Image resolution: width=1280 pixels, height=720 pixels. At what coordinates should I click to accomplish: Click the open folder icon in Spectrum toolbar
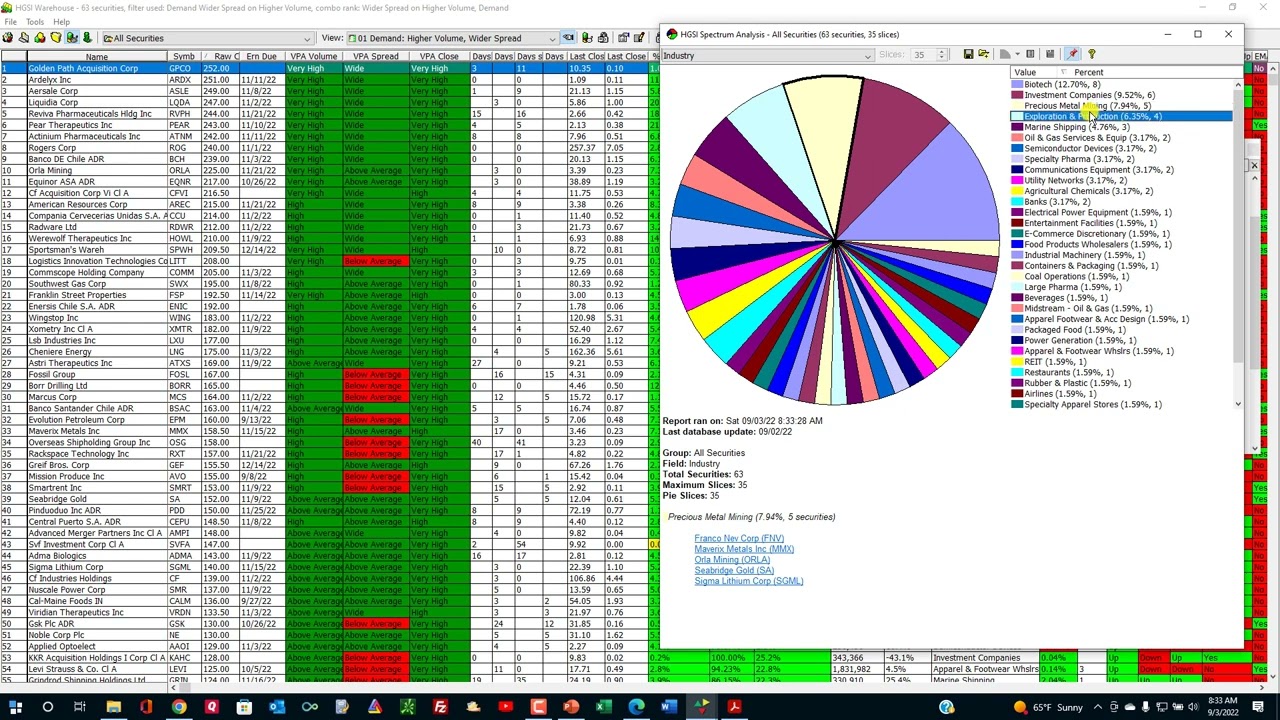pyautogui.click(x=984, y=55)
